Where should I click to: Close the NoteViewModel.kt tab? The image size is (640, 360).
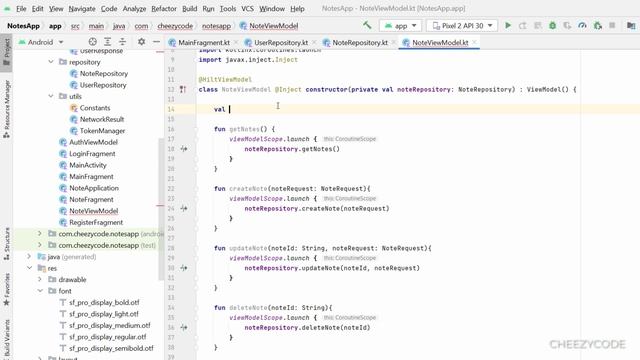(474, 42)
